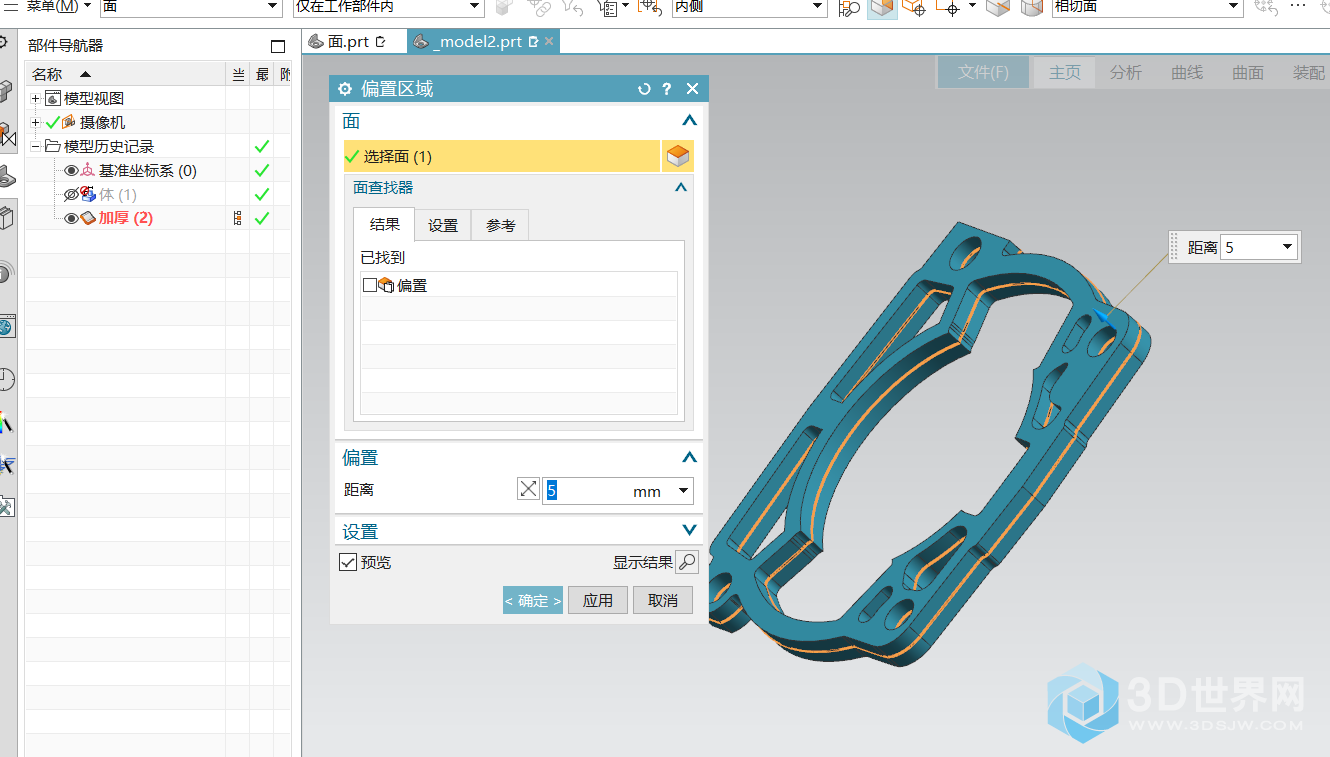The width and height of the screenshot is (1330, 757).
Task: Hide the 基准坐标系 (0) feature
Action: click(x=71, y=170)
